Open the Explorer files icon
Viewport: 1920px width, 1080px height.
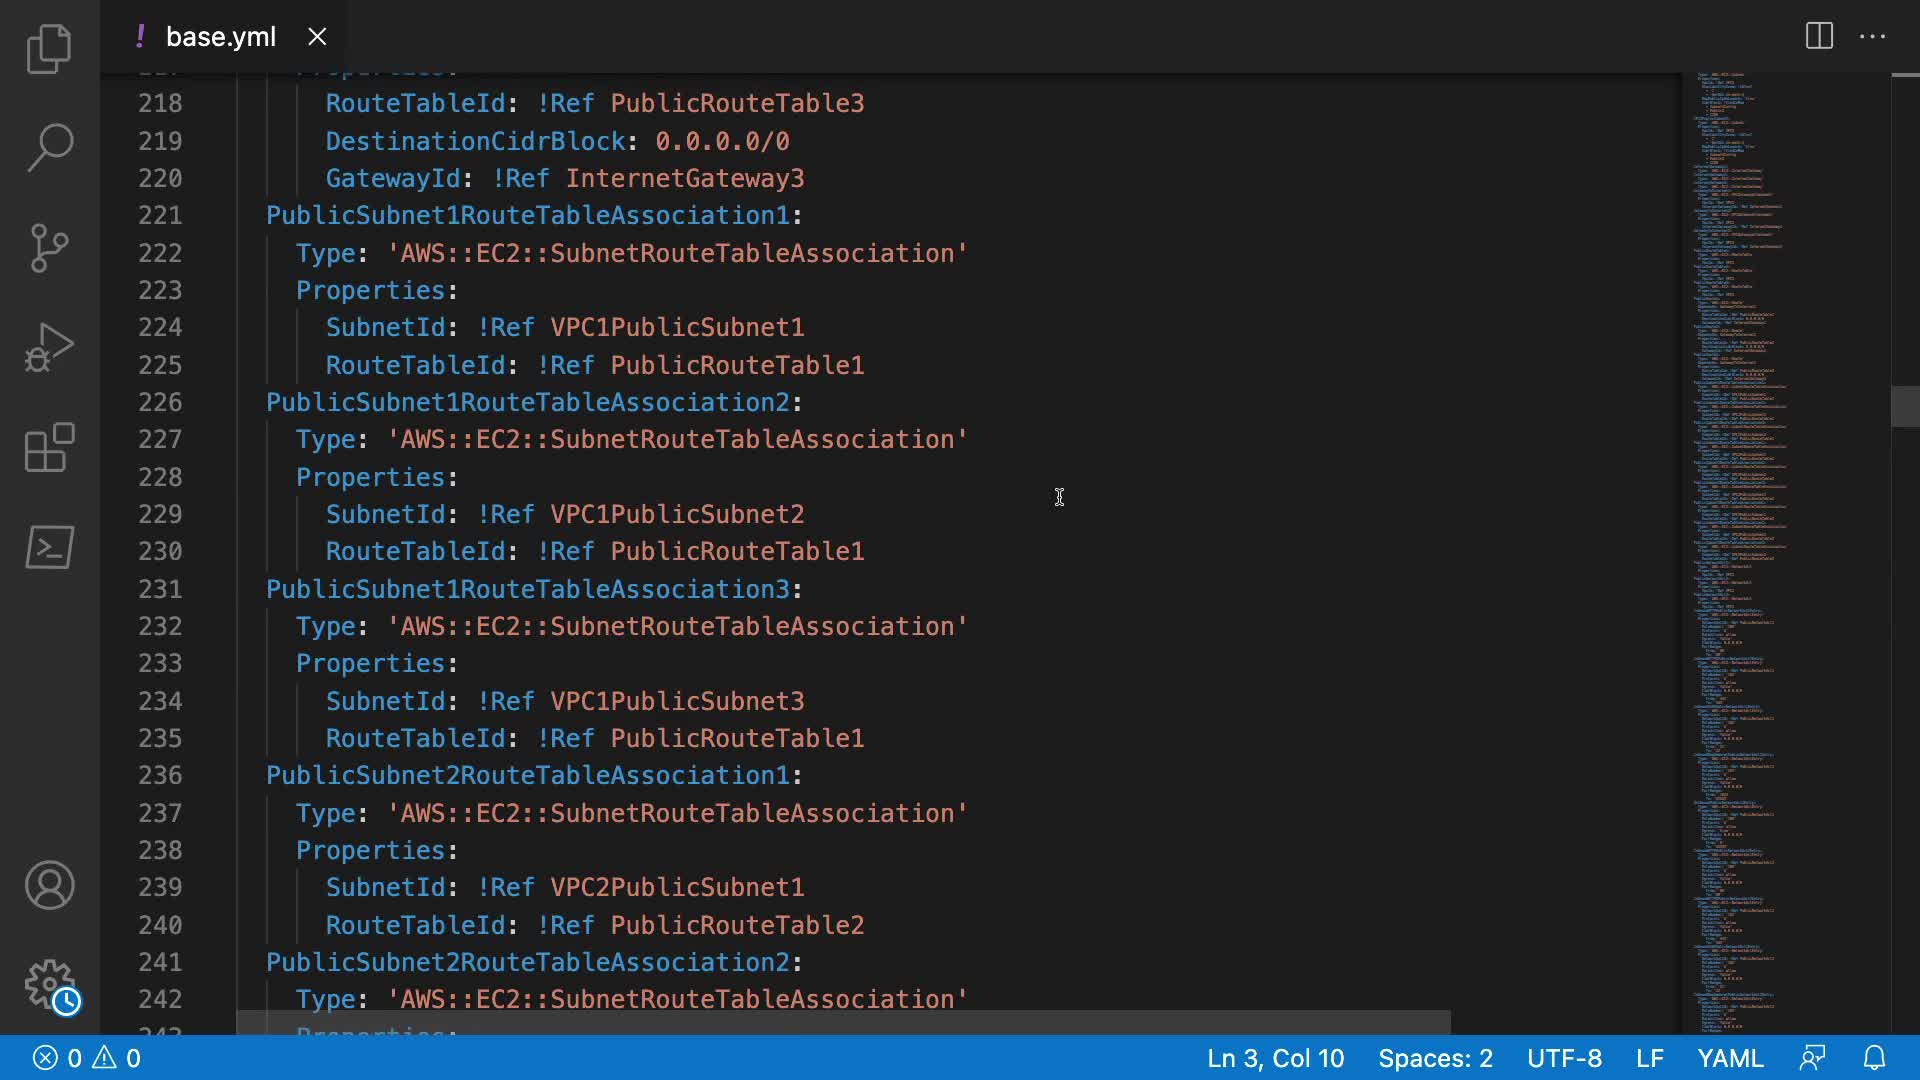point(49,48)
